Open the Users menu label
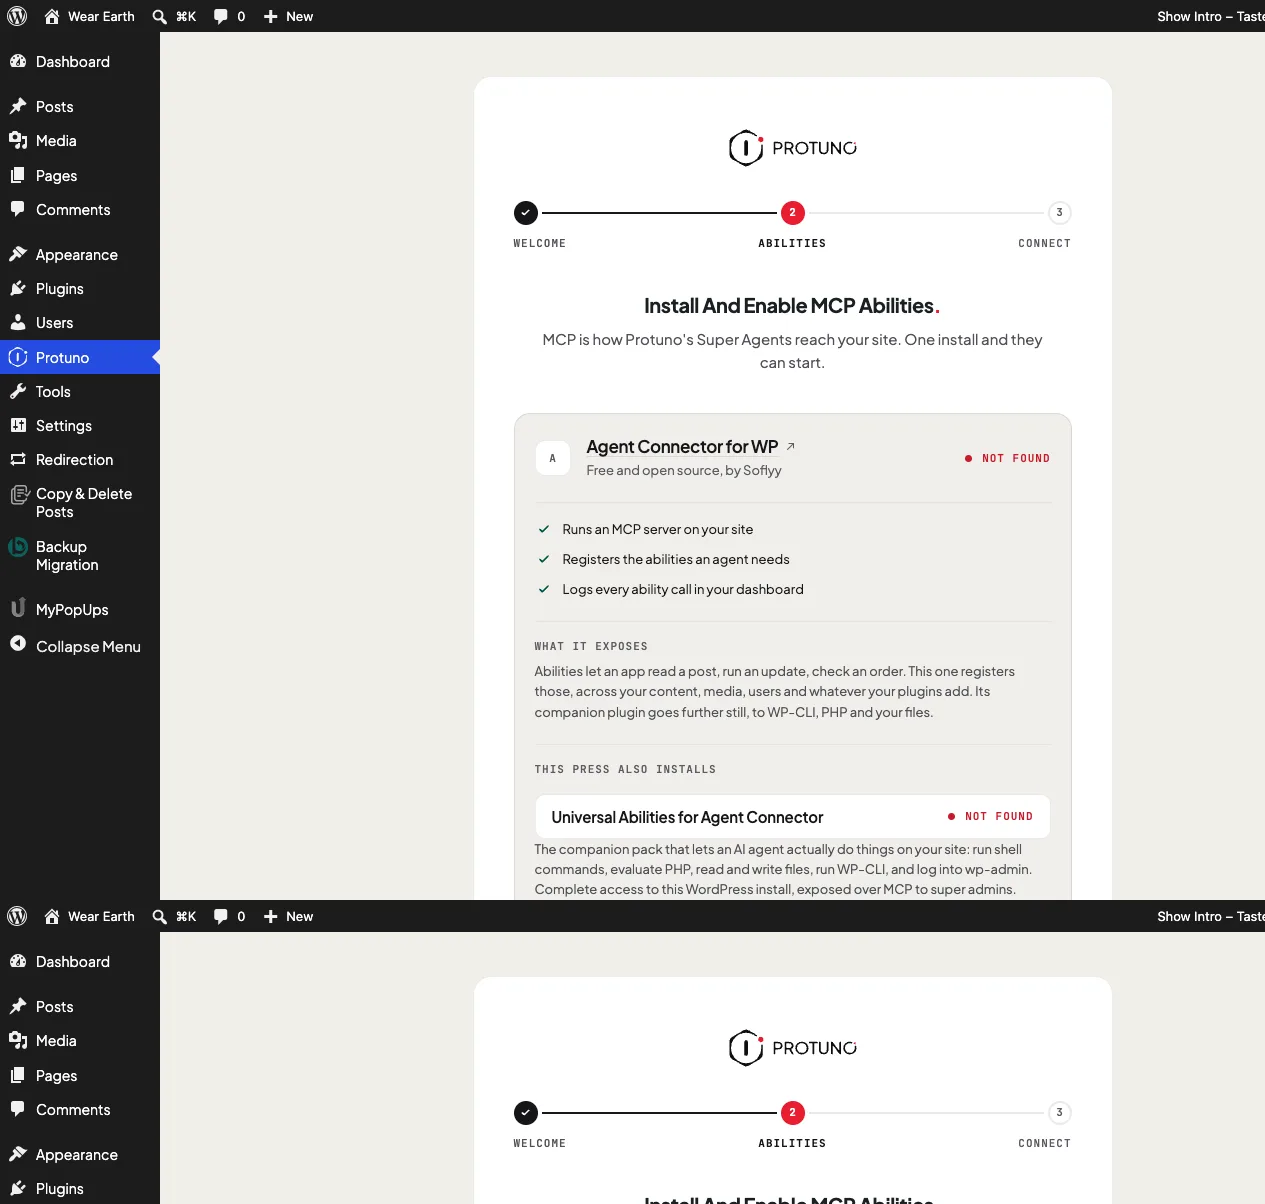Screen dimensions: 1265x1204 coord(54,322)
